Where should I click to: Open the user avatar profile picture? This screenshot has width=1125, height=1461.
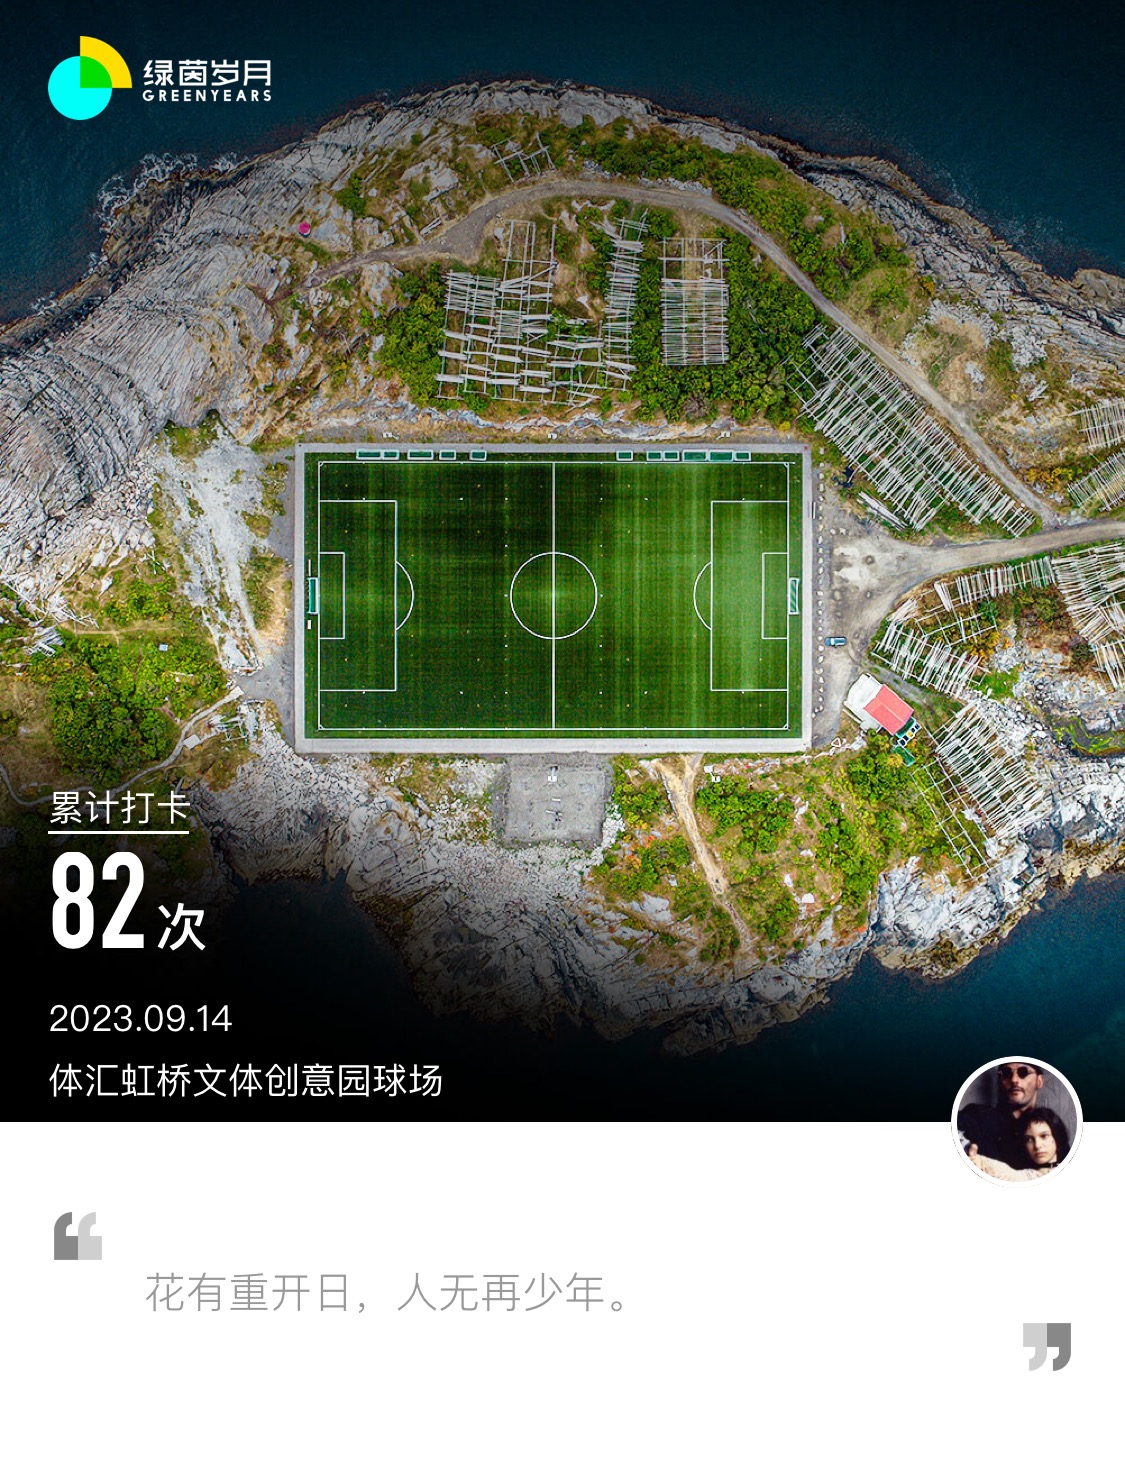pos(1017,1120)
